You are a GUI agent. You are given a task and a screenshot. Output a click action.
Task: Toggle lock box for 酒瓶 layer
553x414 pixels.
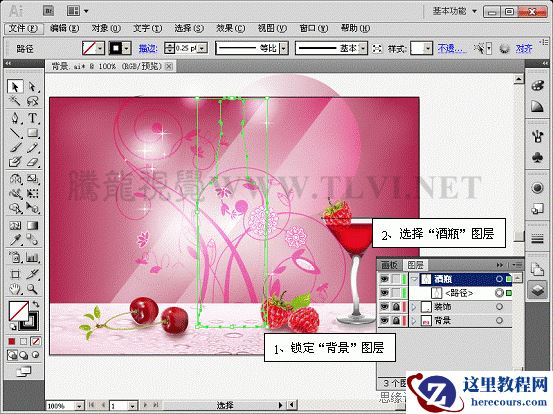pyautogui.click(x=396, y=279)
